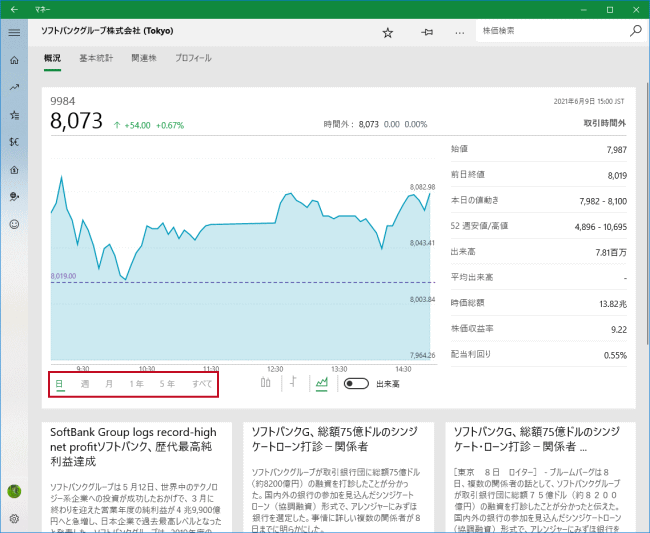Click the price 8,073
Screen dimensions: 650x533
point(76,121)
